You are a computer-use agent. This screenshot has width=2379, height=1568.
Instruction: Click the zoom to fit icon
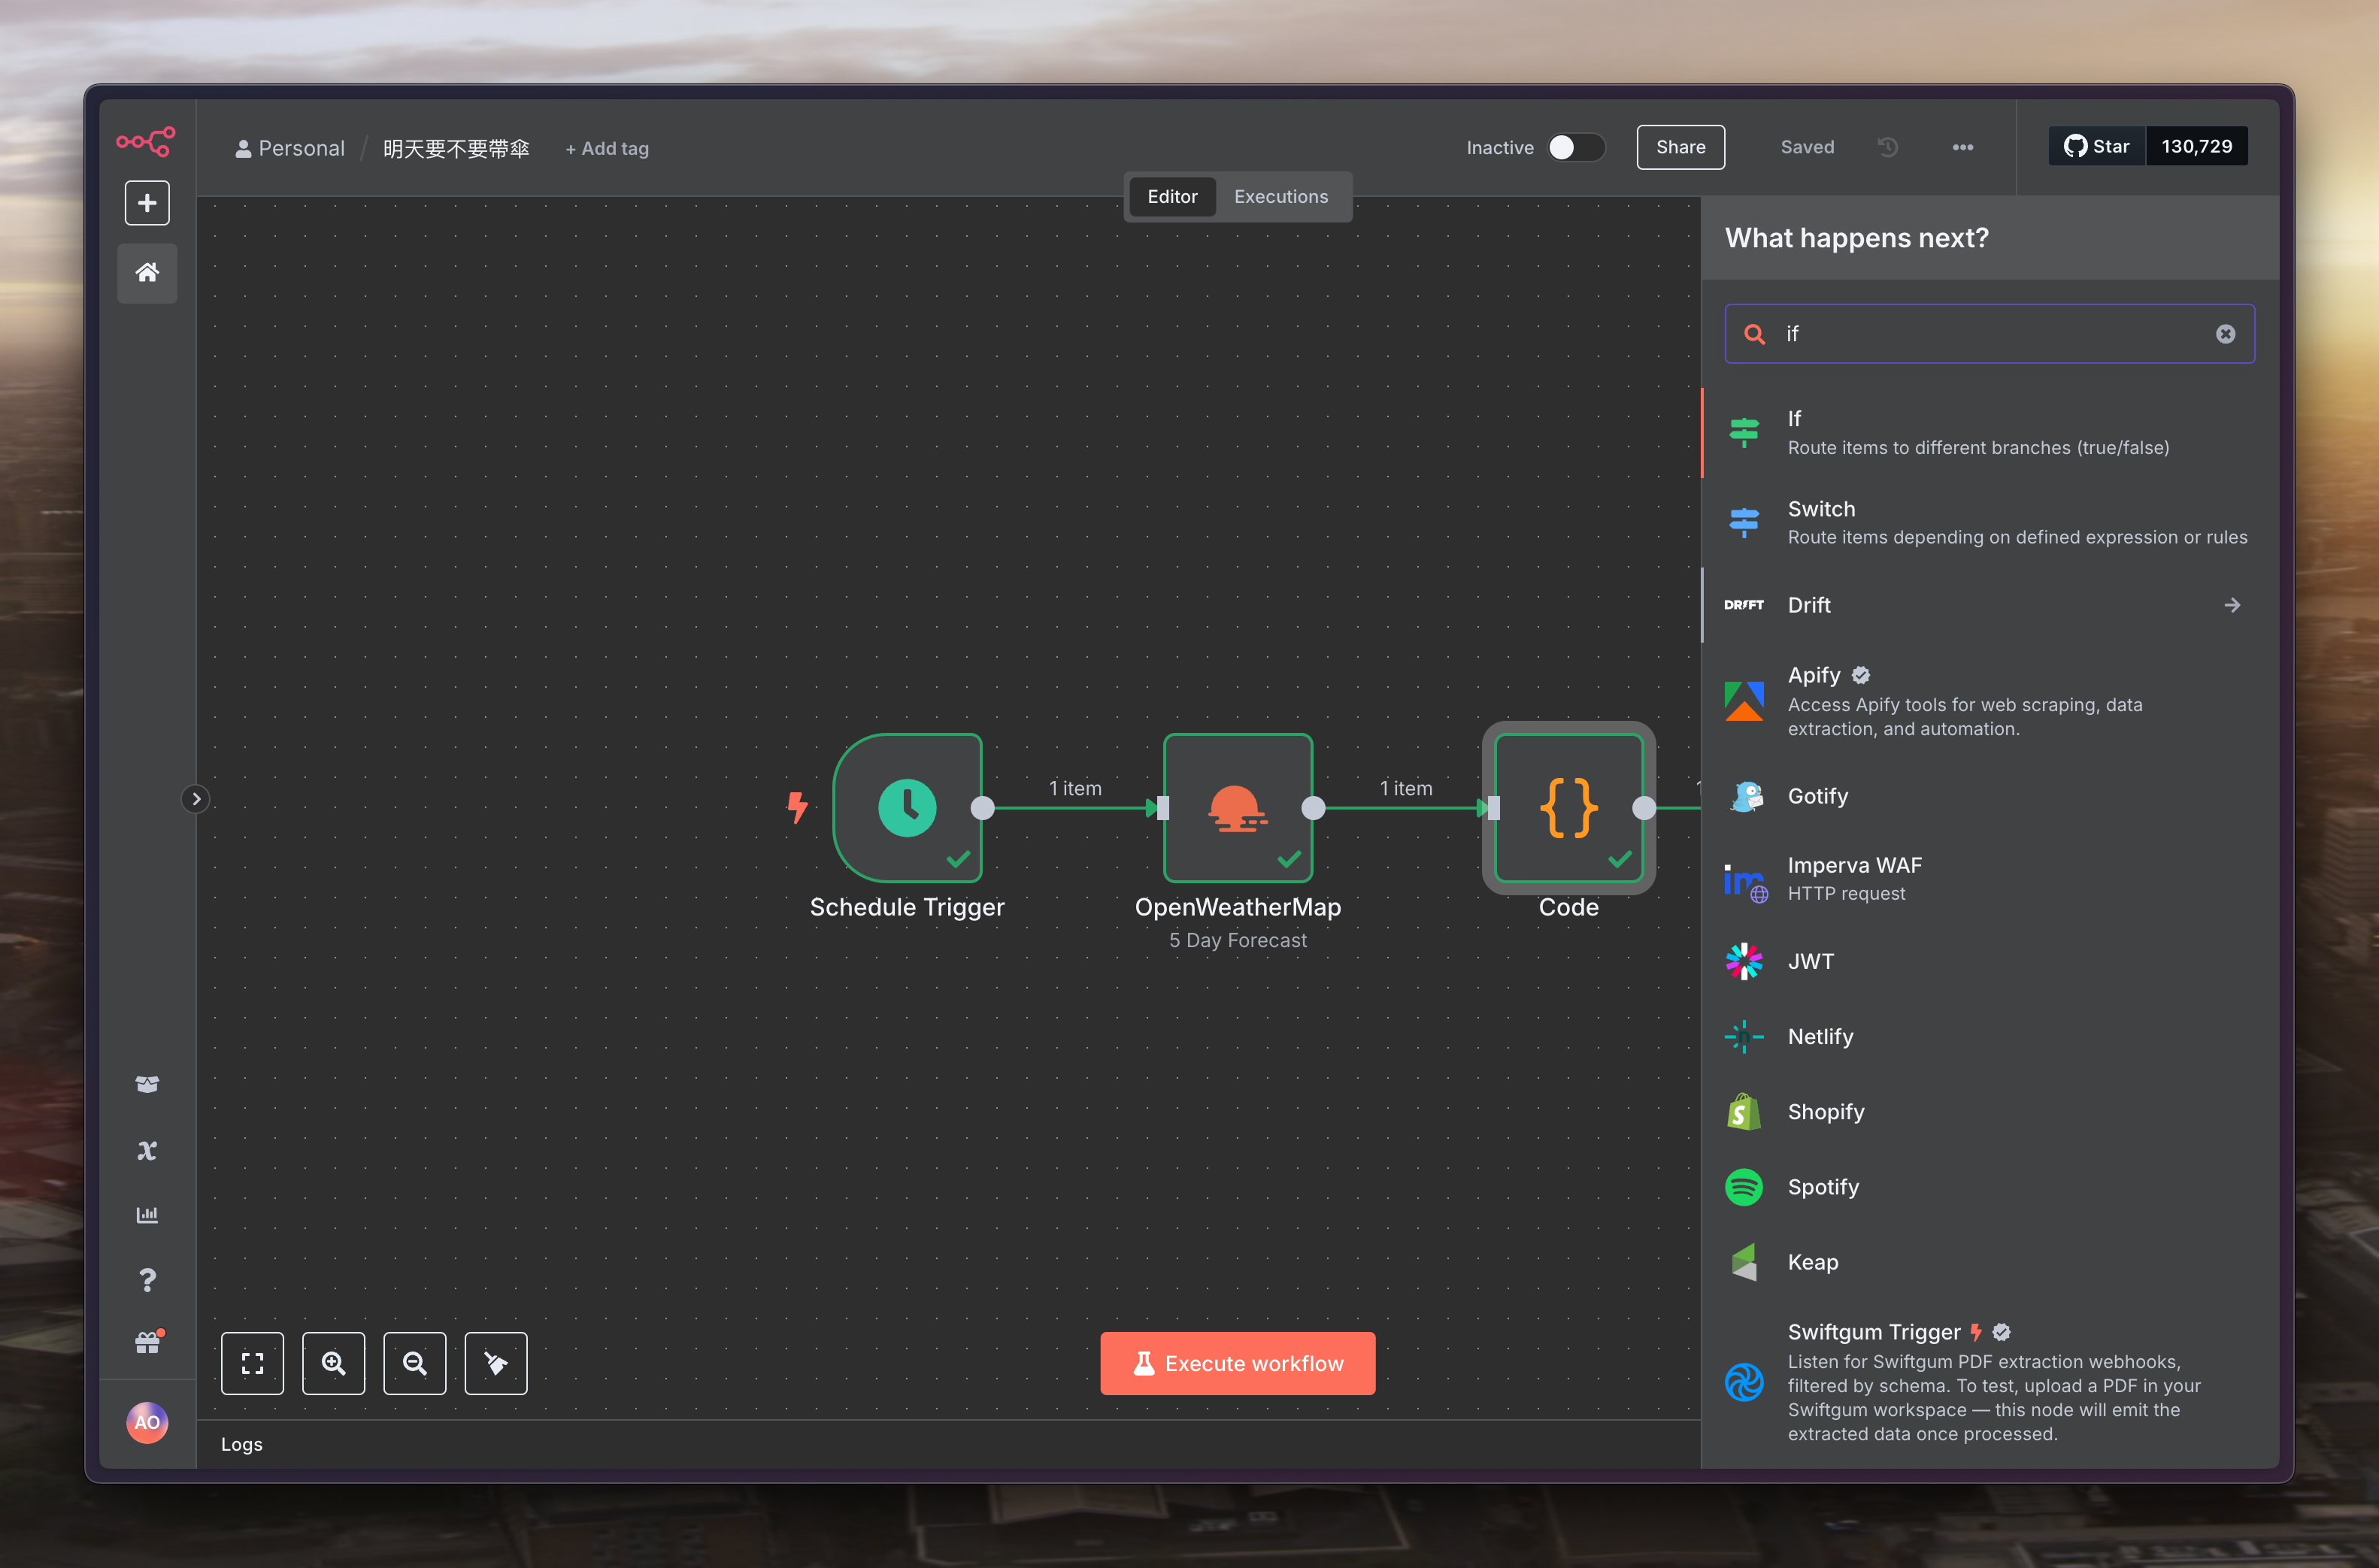pos(252,1363)
